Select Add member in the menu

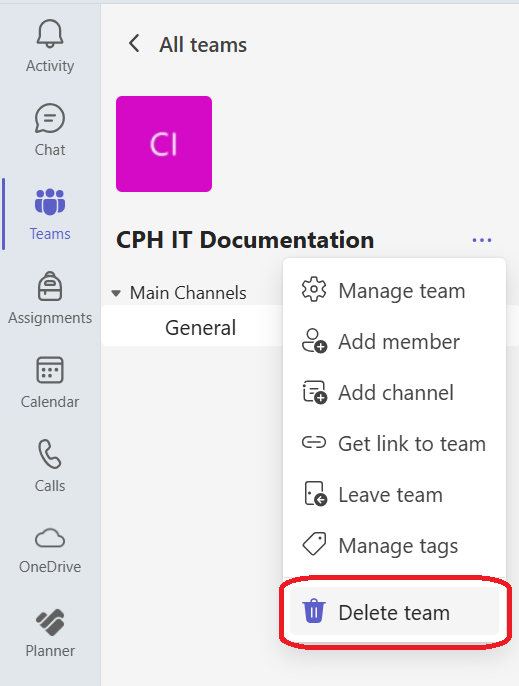394,342
